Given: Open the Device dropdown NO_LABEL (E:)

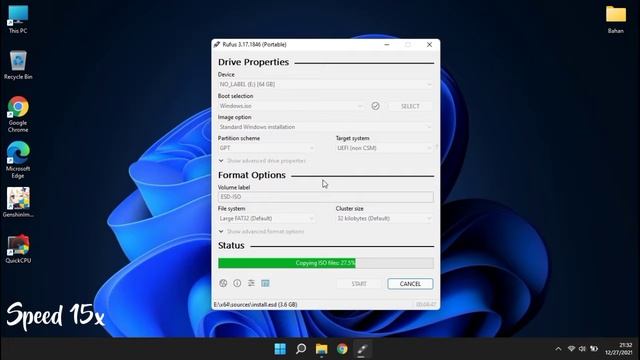Looking at the screenshot, I should (325, 84).
